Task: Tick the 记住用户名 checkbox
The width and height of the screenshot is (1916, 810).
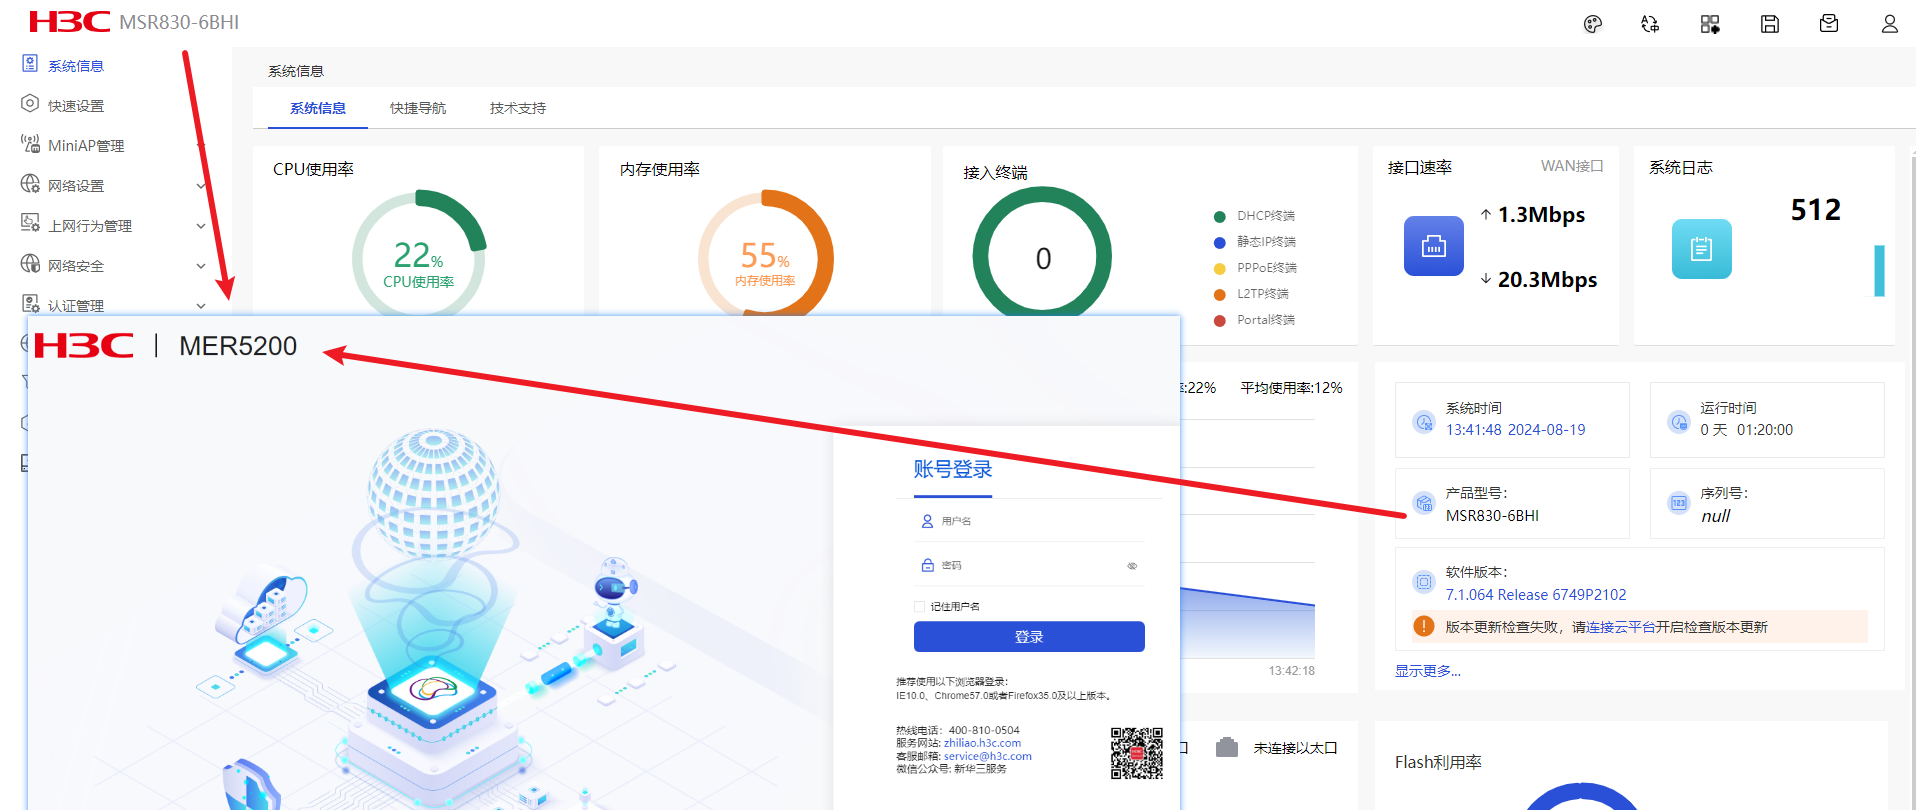Action: [x=919, y=606]
